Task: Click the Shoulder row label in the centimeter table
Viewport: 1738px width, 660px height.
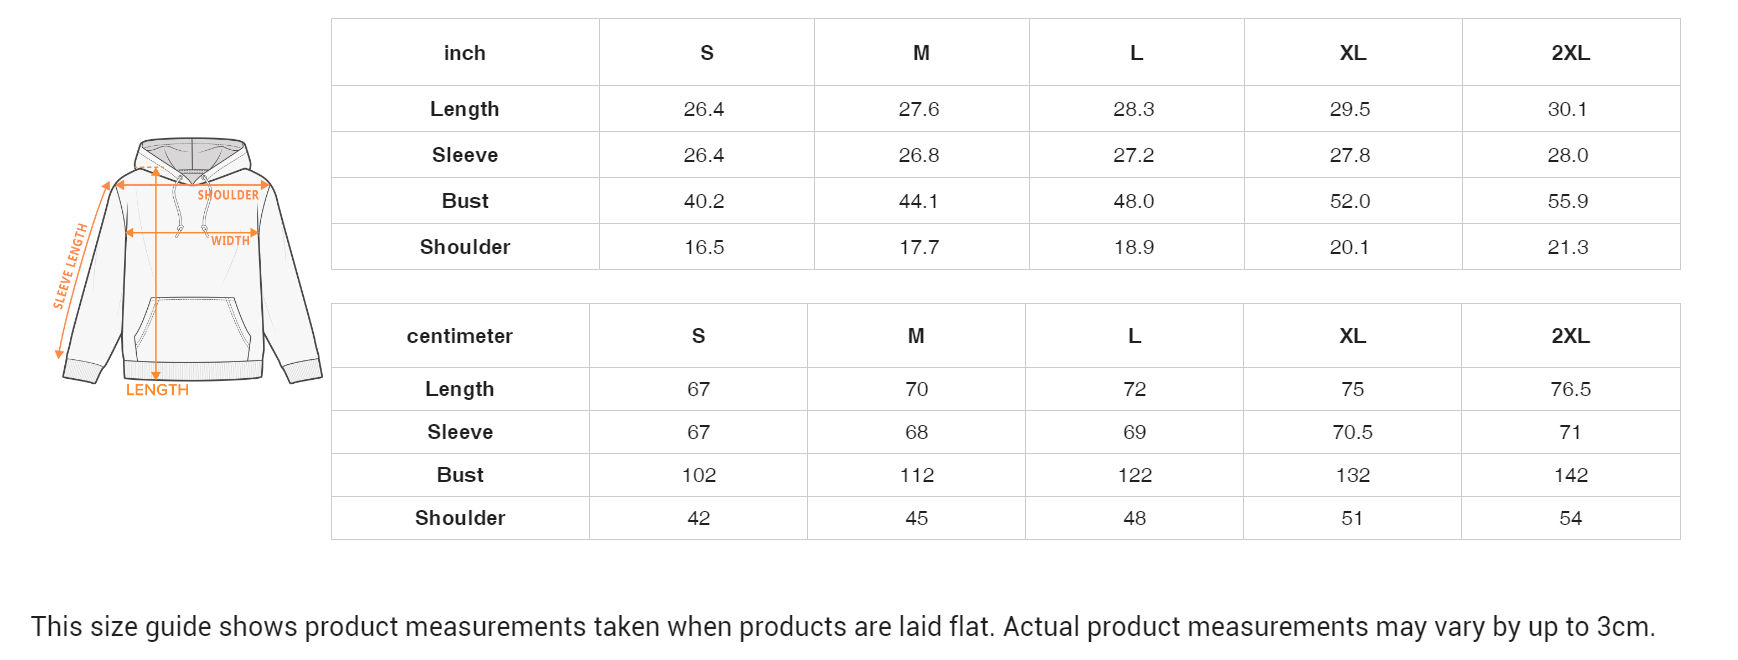Action: (459, 518)
